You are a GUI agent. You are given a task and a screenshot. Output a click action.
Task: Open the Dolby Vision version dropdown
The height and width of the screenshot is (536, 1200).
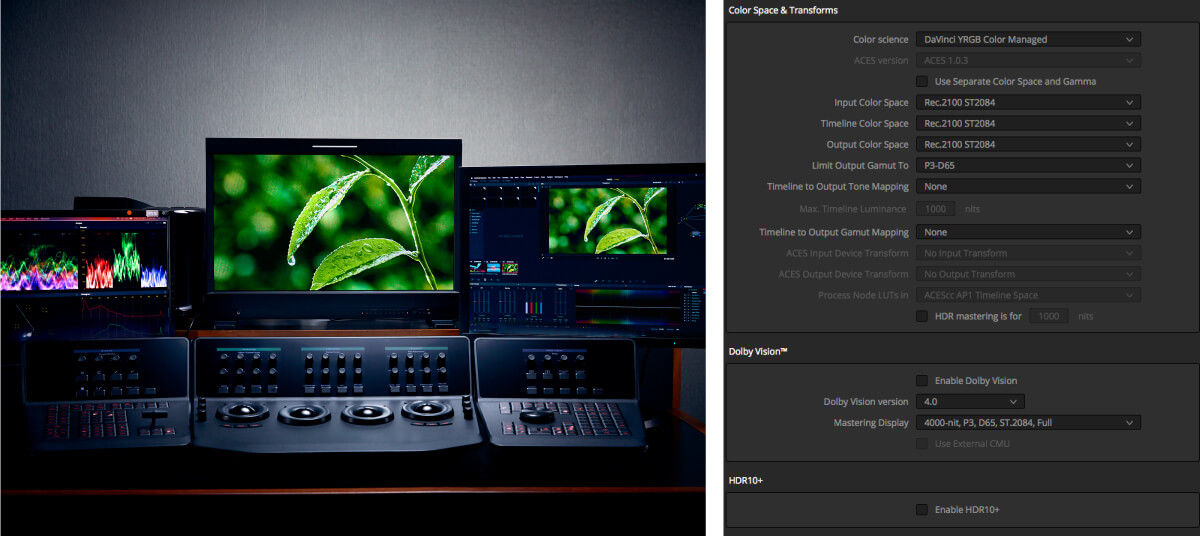[x=970, y=401]
